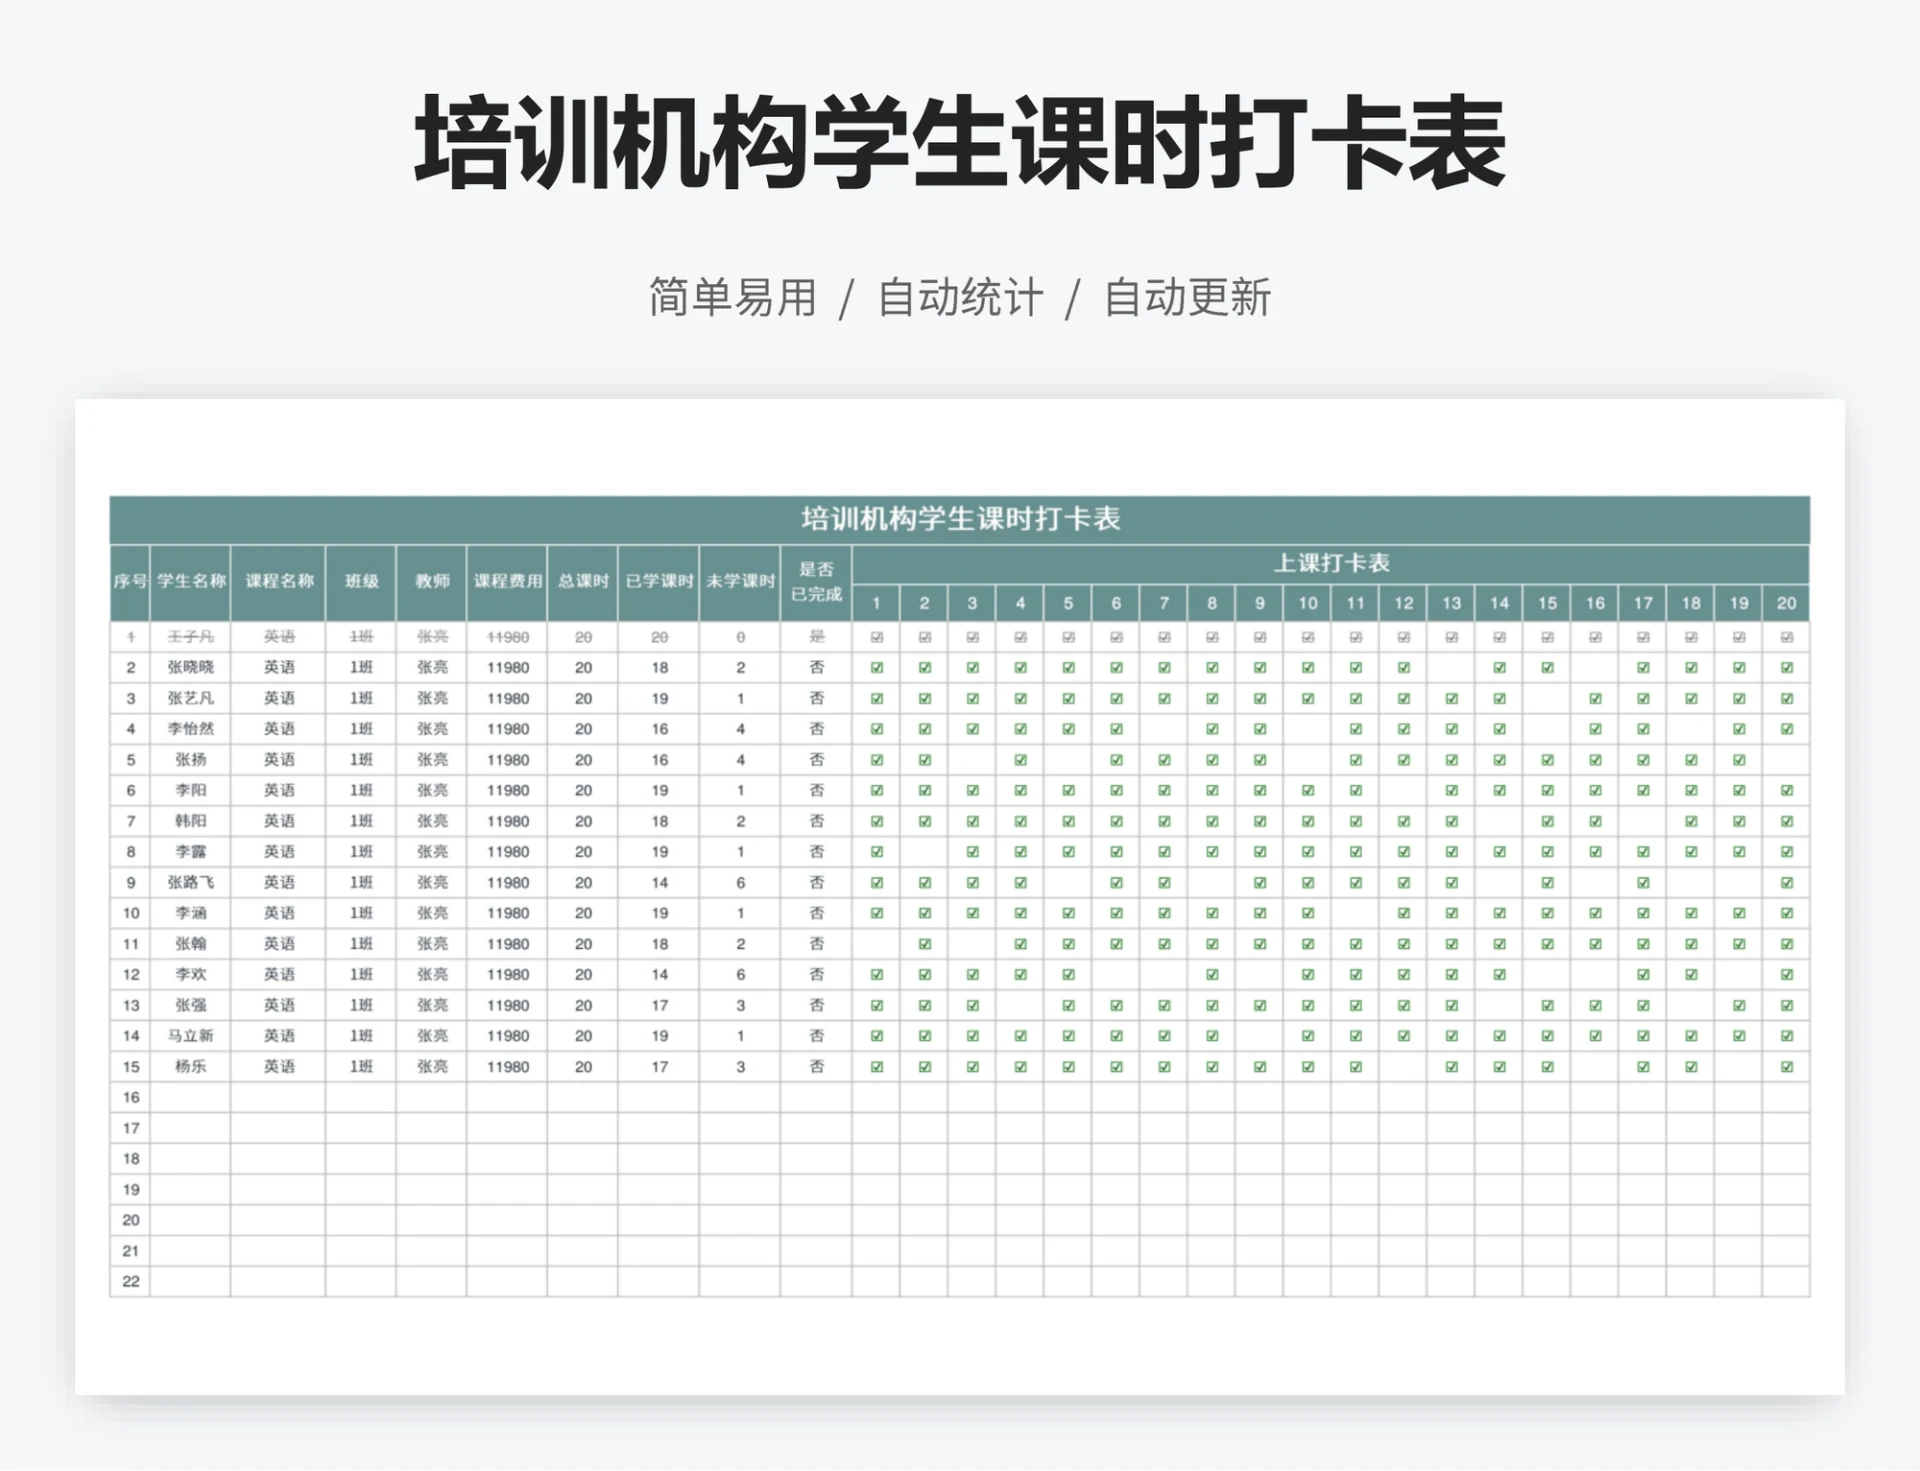Viewport: 1920px width, 1471px height.
Task: Select teacher 张亮 cell for 李露
Action: click(431, 851)
